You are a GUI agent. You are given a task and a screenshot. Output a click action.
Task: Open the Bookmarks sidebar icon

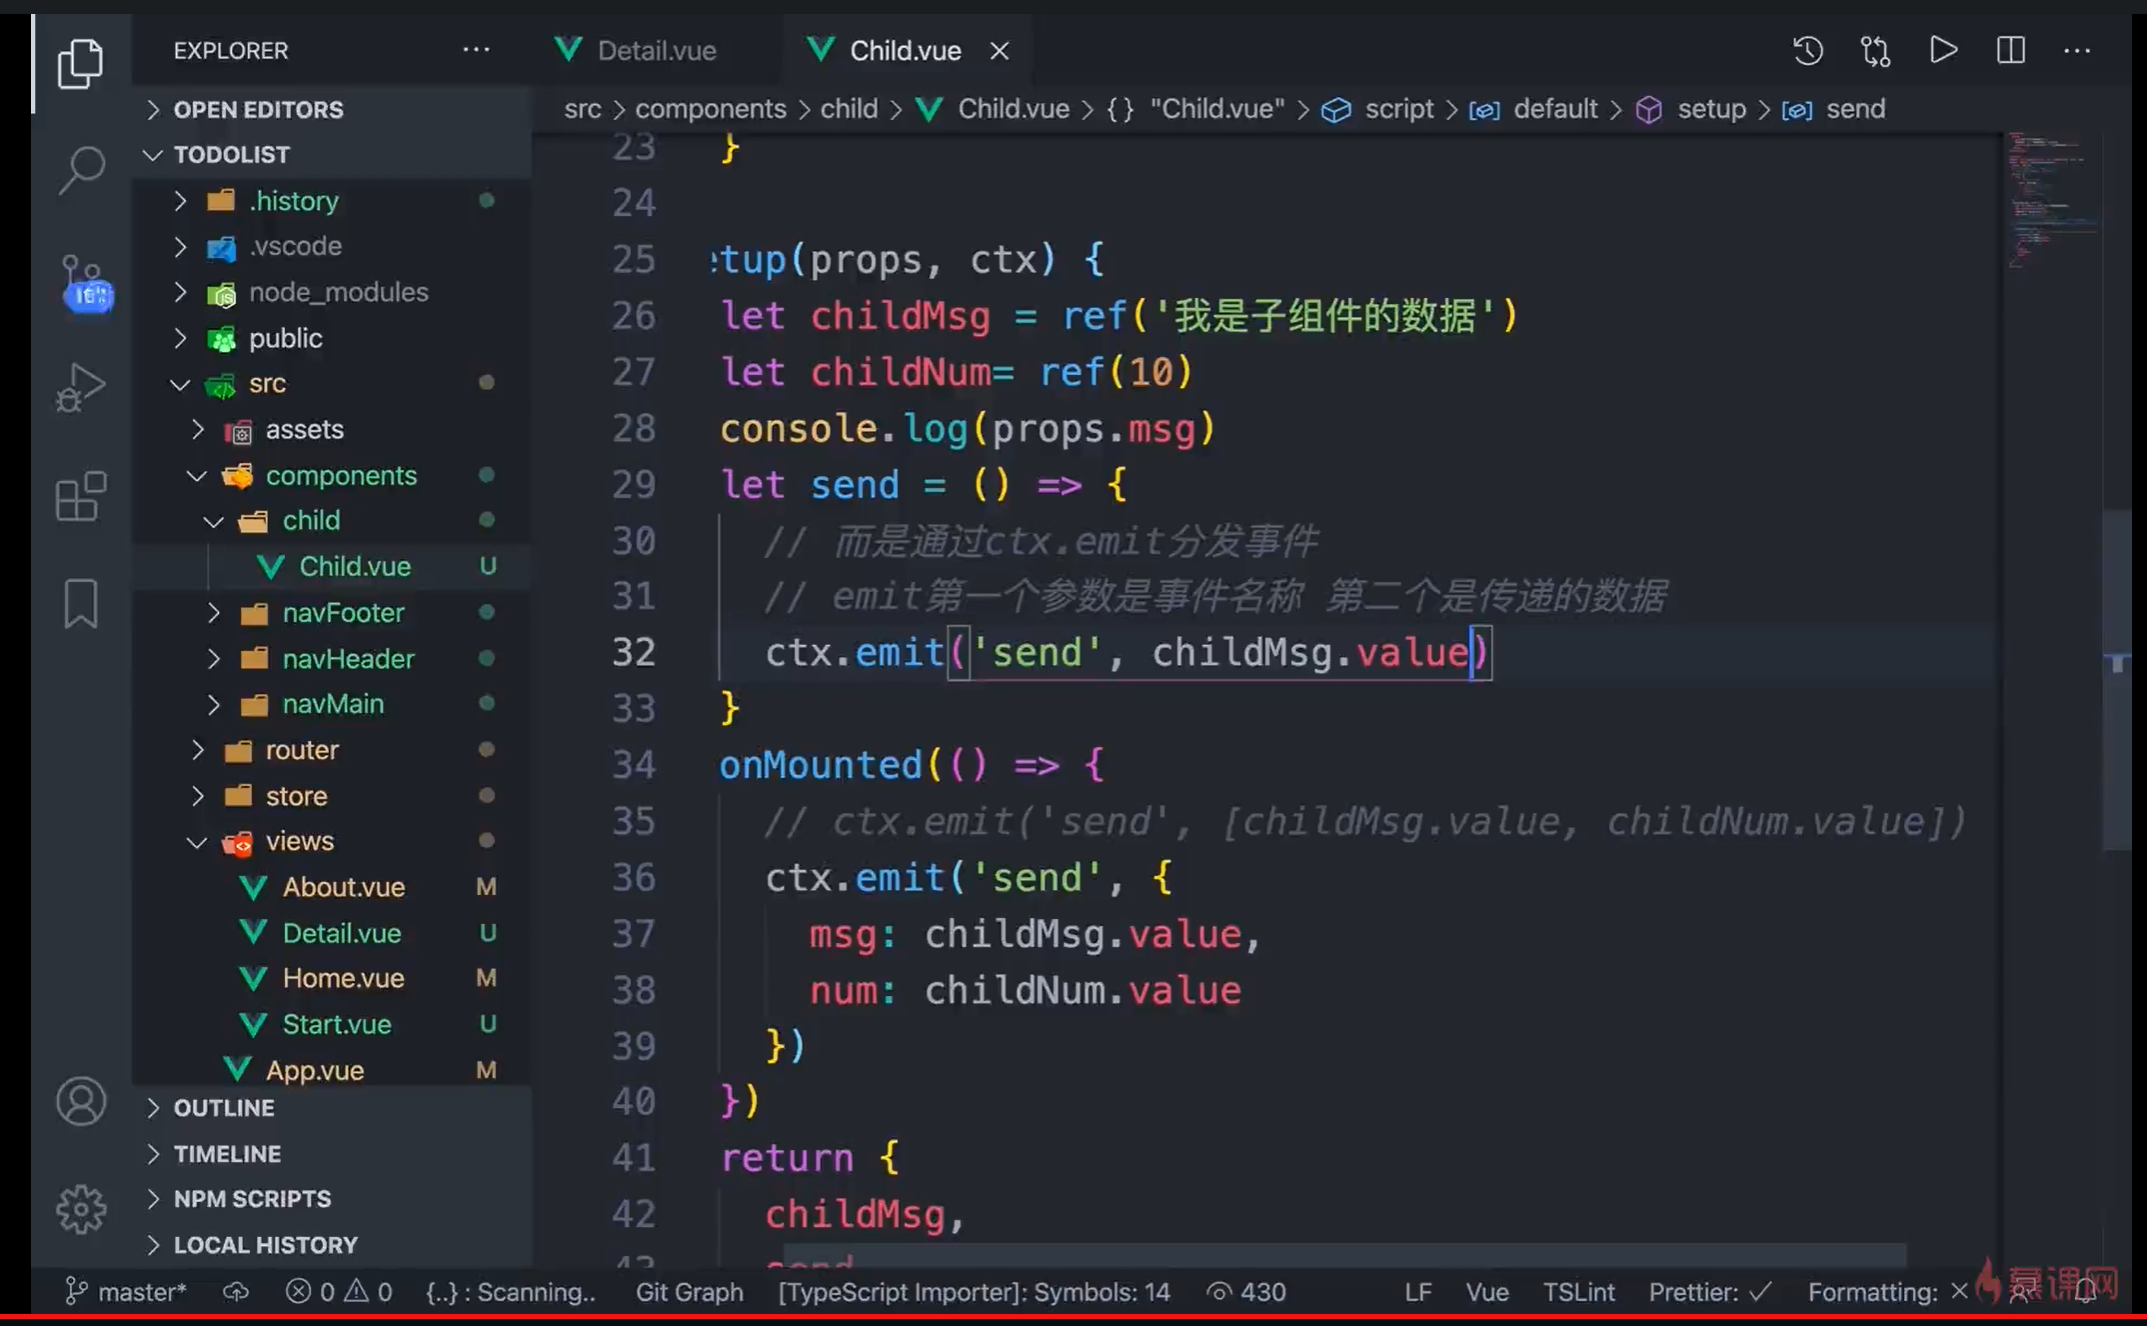click(81, 603)
